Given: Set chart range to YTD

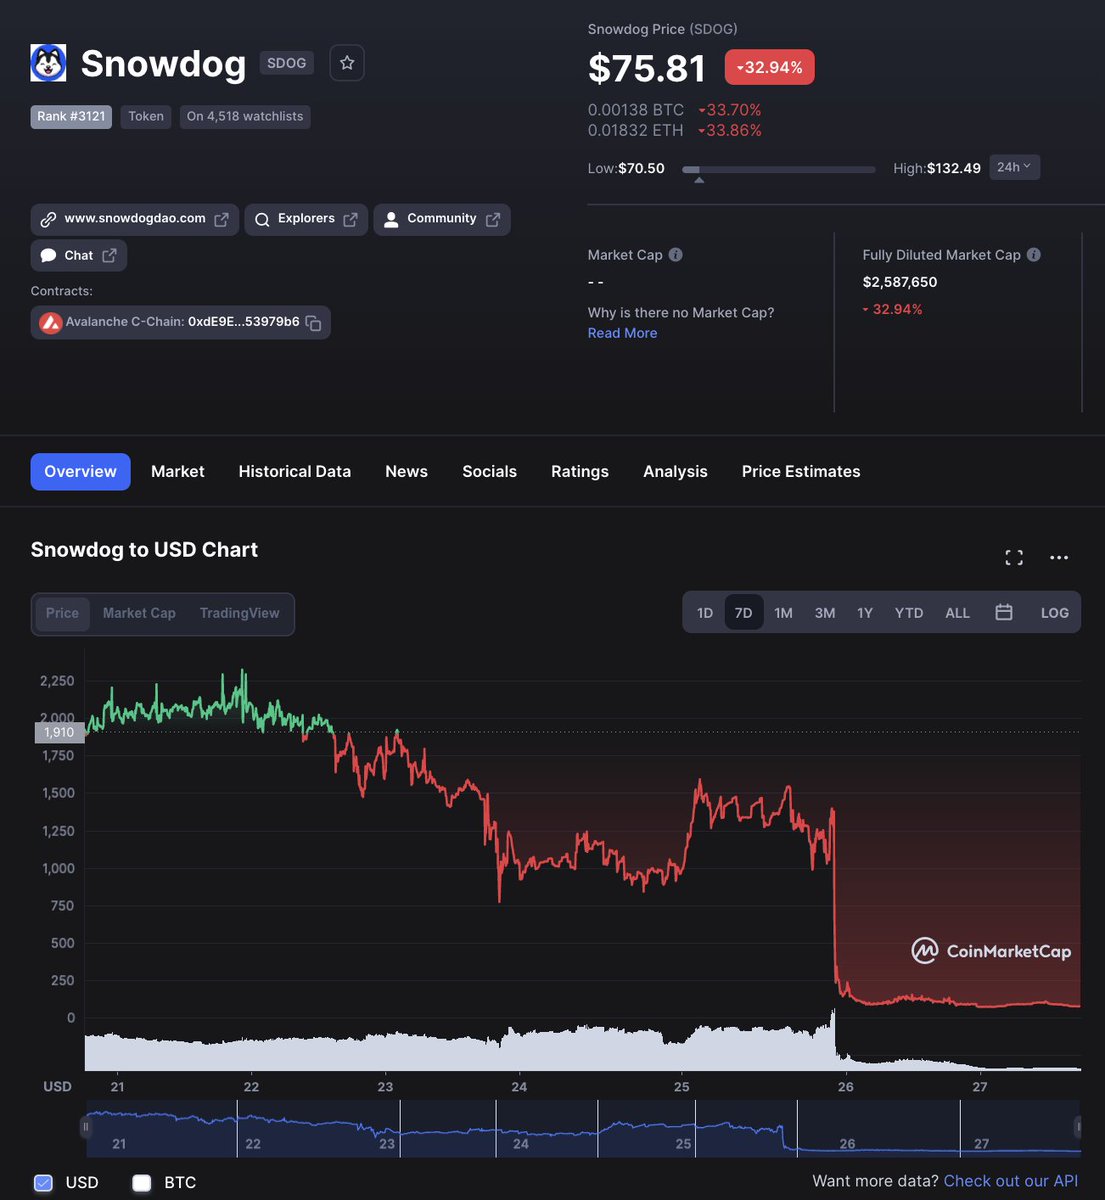Looking at the screenshot, I should click(908, 613).
